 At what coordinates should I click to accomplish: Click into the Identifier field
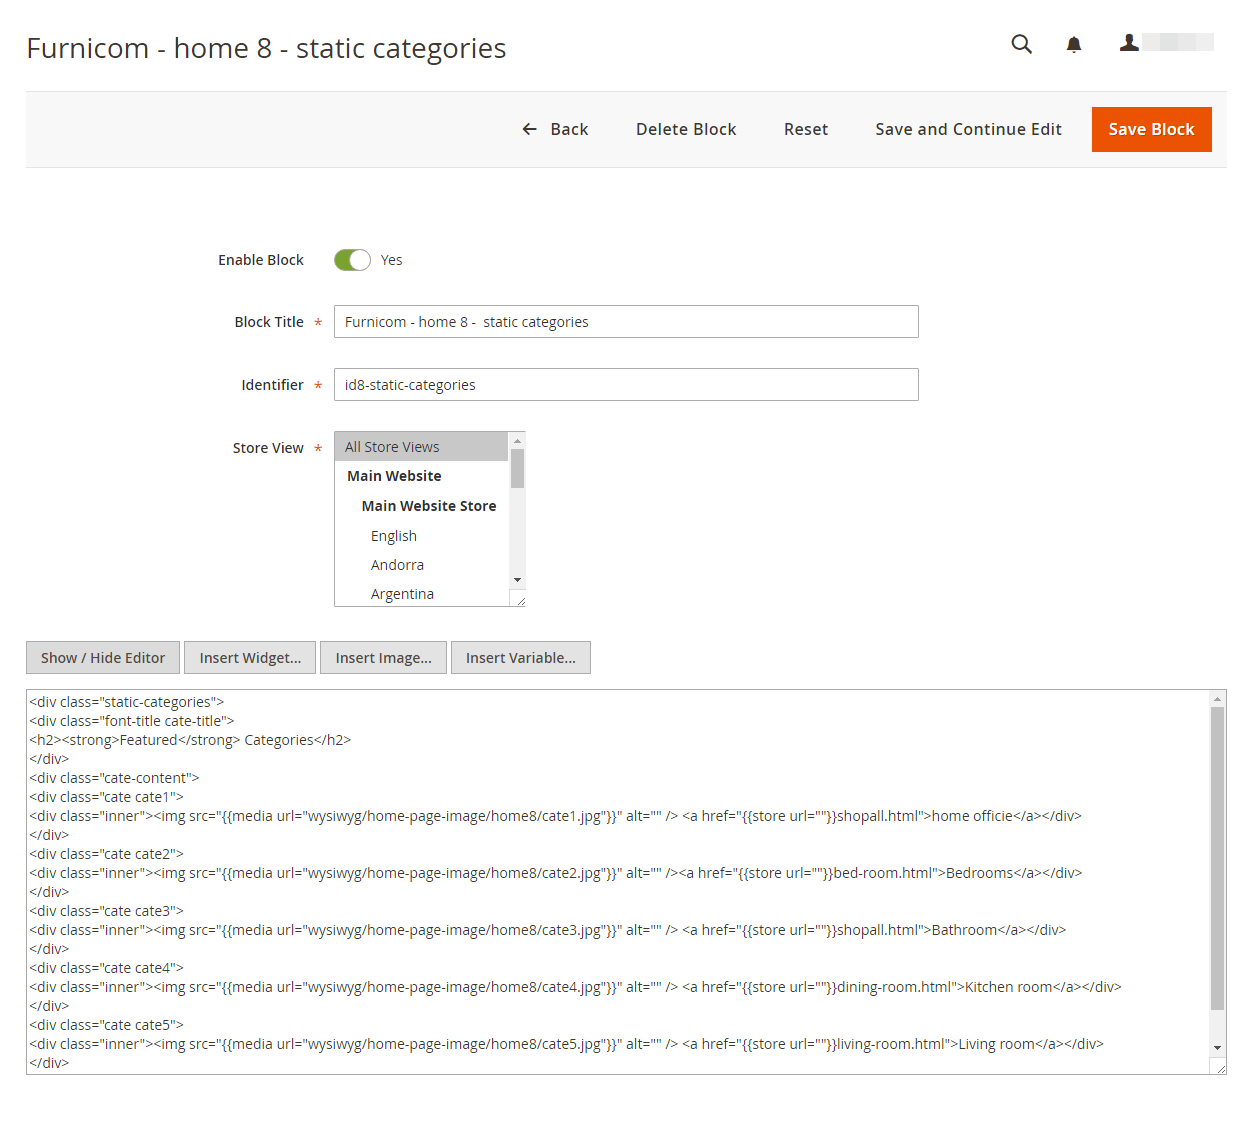(x=626, y=385)
